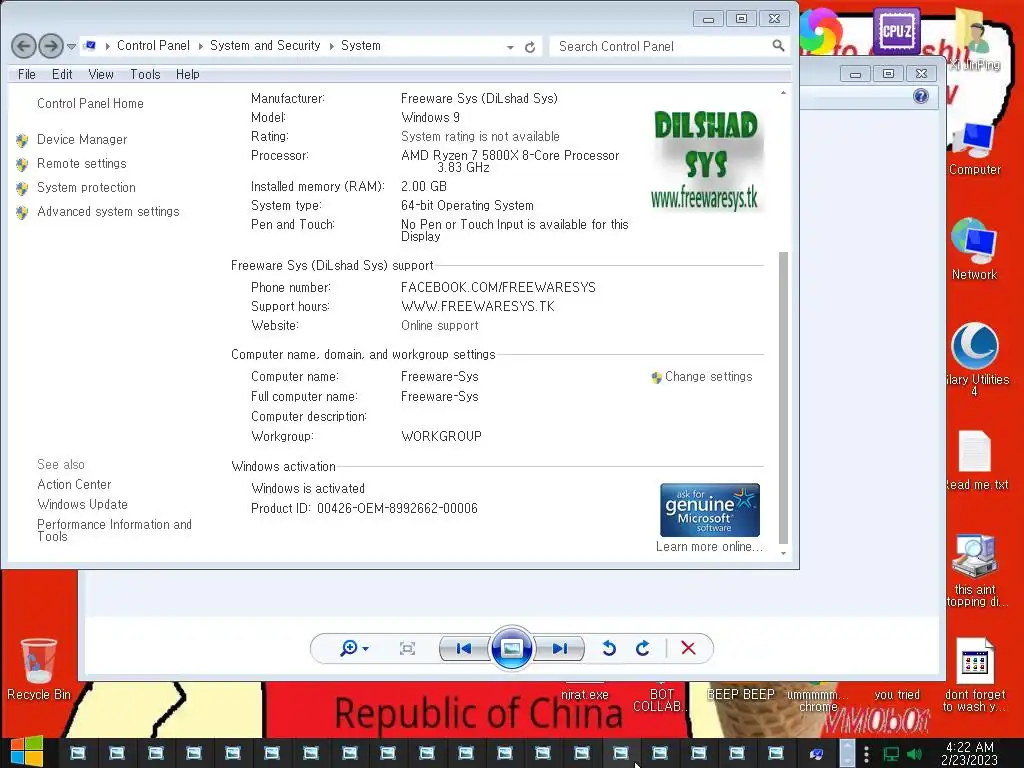Open the File menu
This screenshot has height=768, width=1024.
pyautogui.click(x=27, y=74)
